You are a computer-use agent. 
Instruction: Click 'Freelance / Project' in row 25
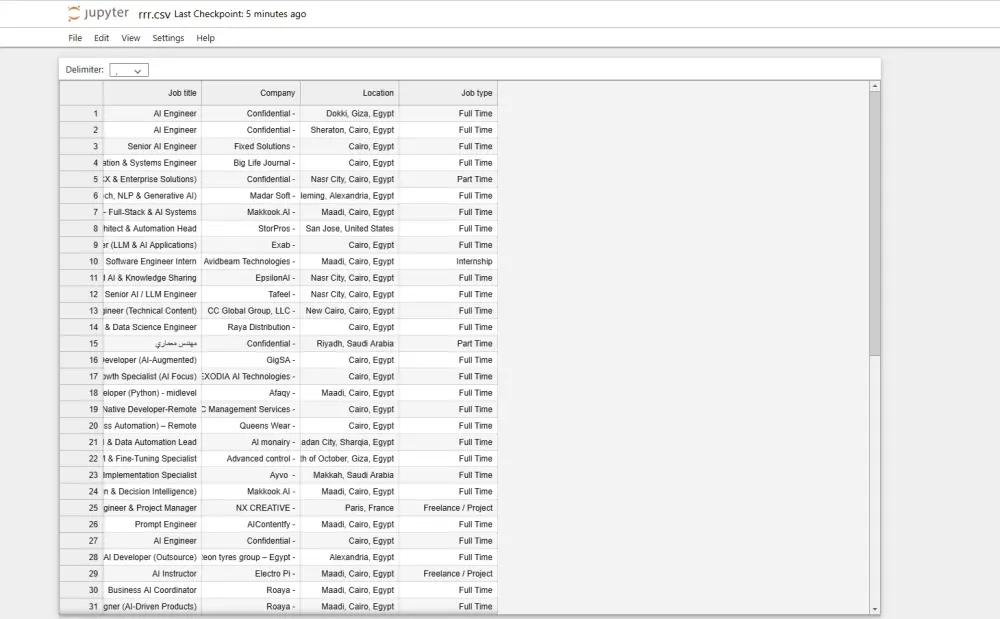pyautogui.click(x=448, y=508)
